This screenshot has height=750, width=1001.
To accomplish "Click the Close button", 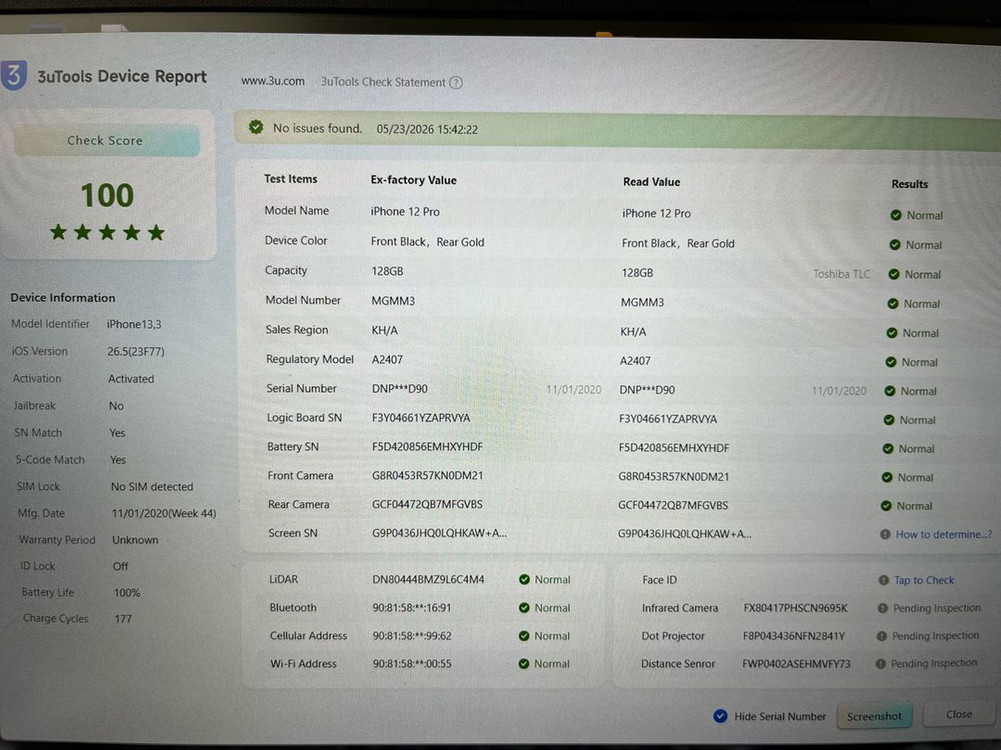I will pyautogui.click(x=959, y=714).
